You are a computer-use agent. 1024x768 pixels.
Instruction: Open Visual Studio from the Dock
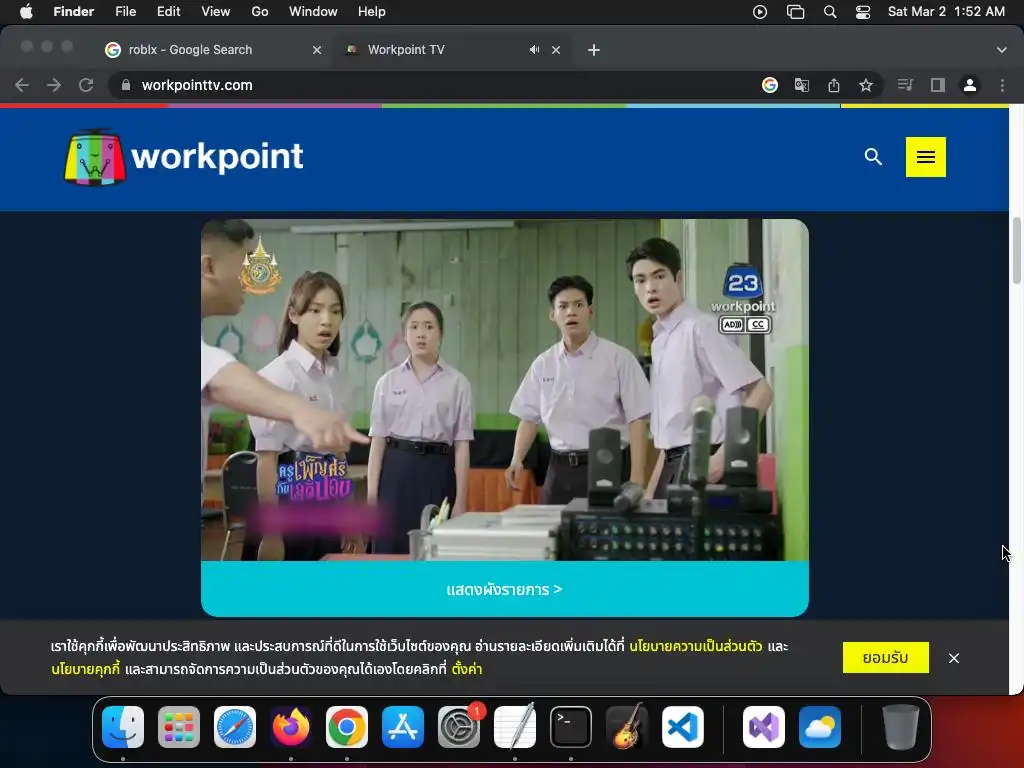point(764,727)
